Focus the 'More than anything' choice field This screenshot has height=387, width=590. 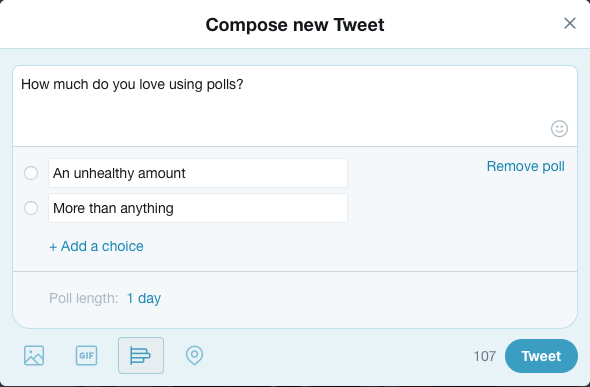point(198,208)
